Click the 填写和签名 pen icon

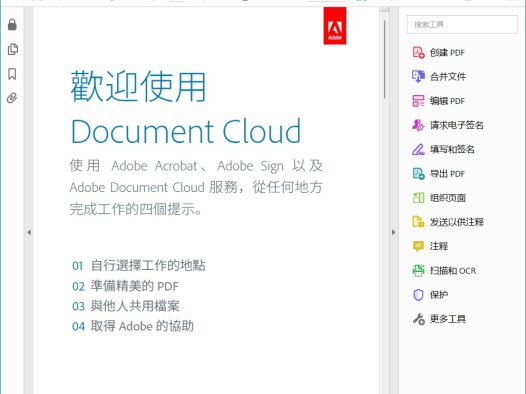(x=418, y=149)
